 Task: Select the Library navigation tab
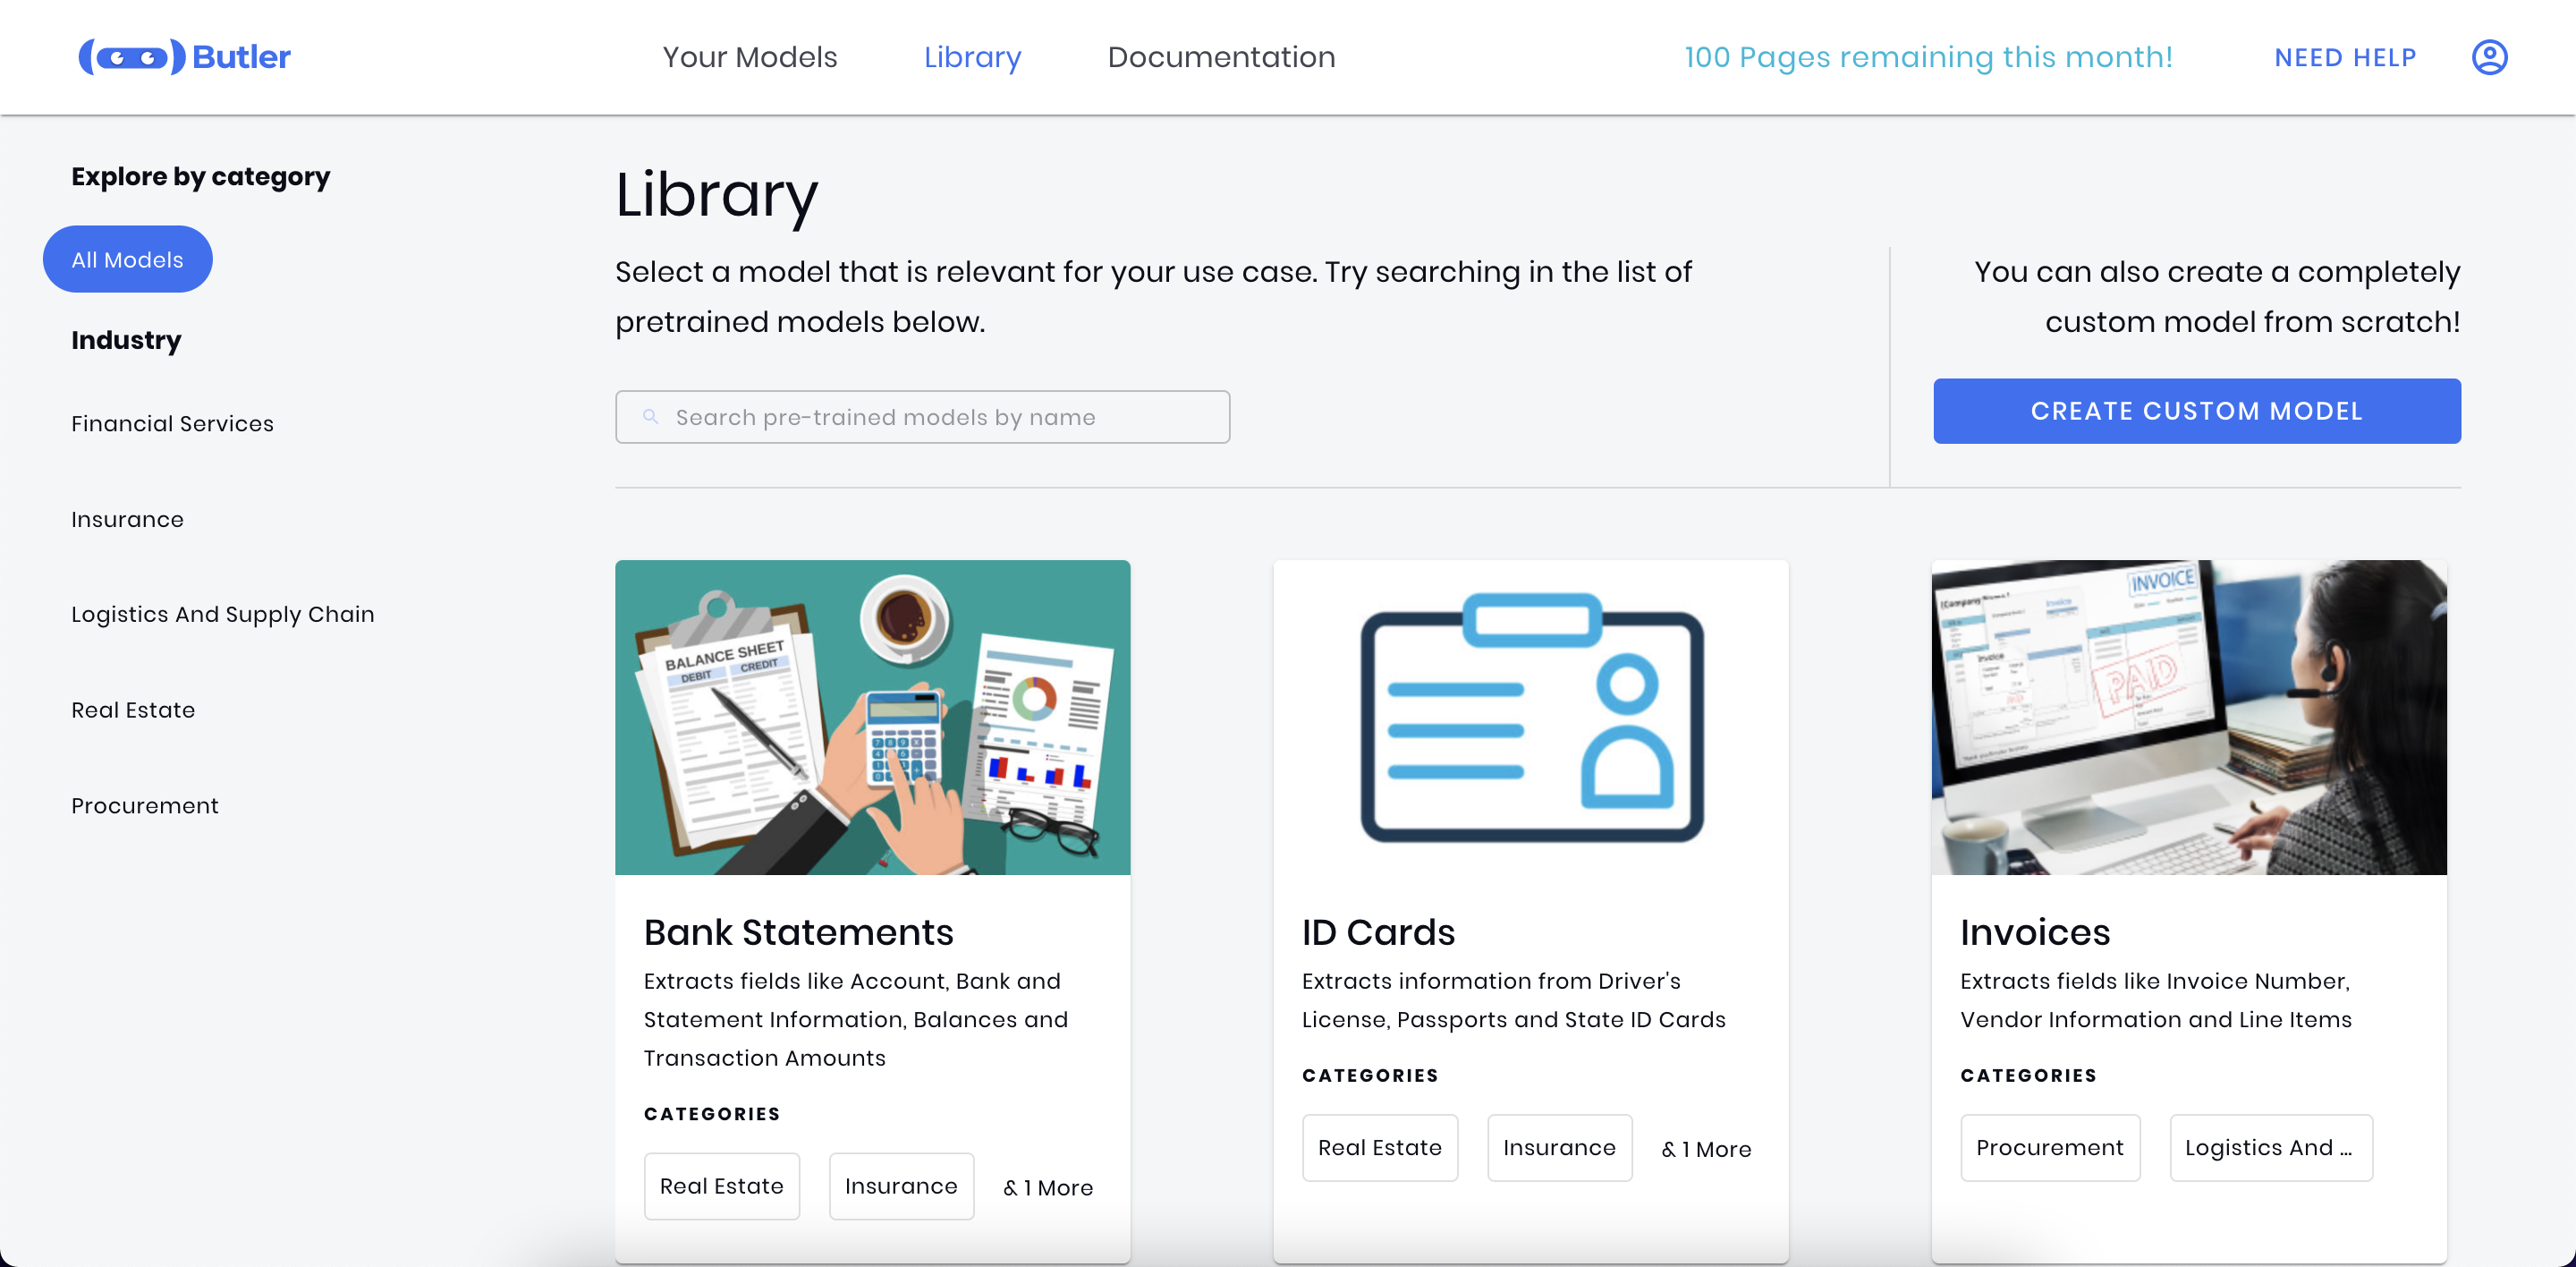click(x=972, y=57)
